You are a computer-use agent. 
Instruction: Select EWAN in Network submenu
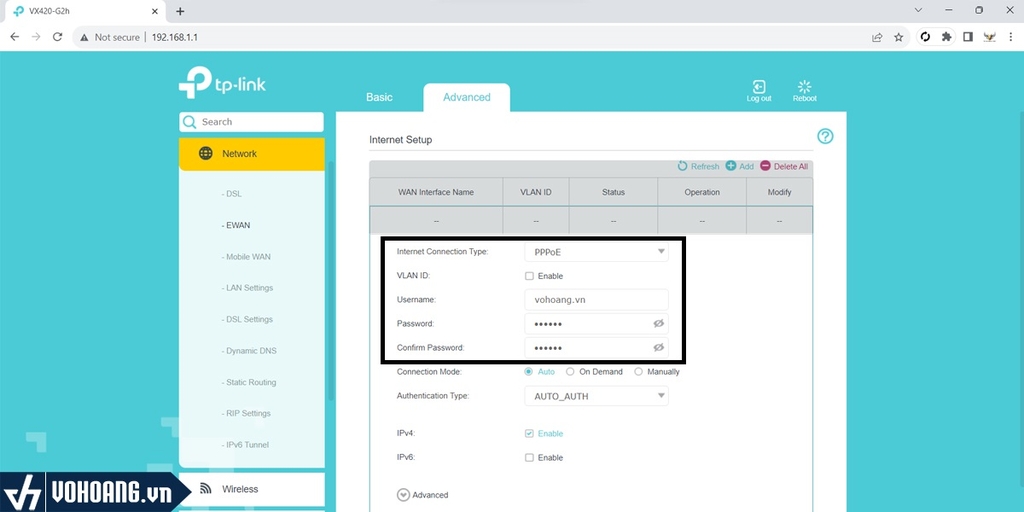pos(236,225)
